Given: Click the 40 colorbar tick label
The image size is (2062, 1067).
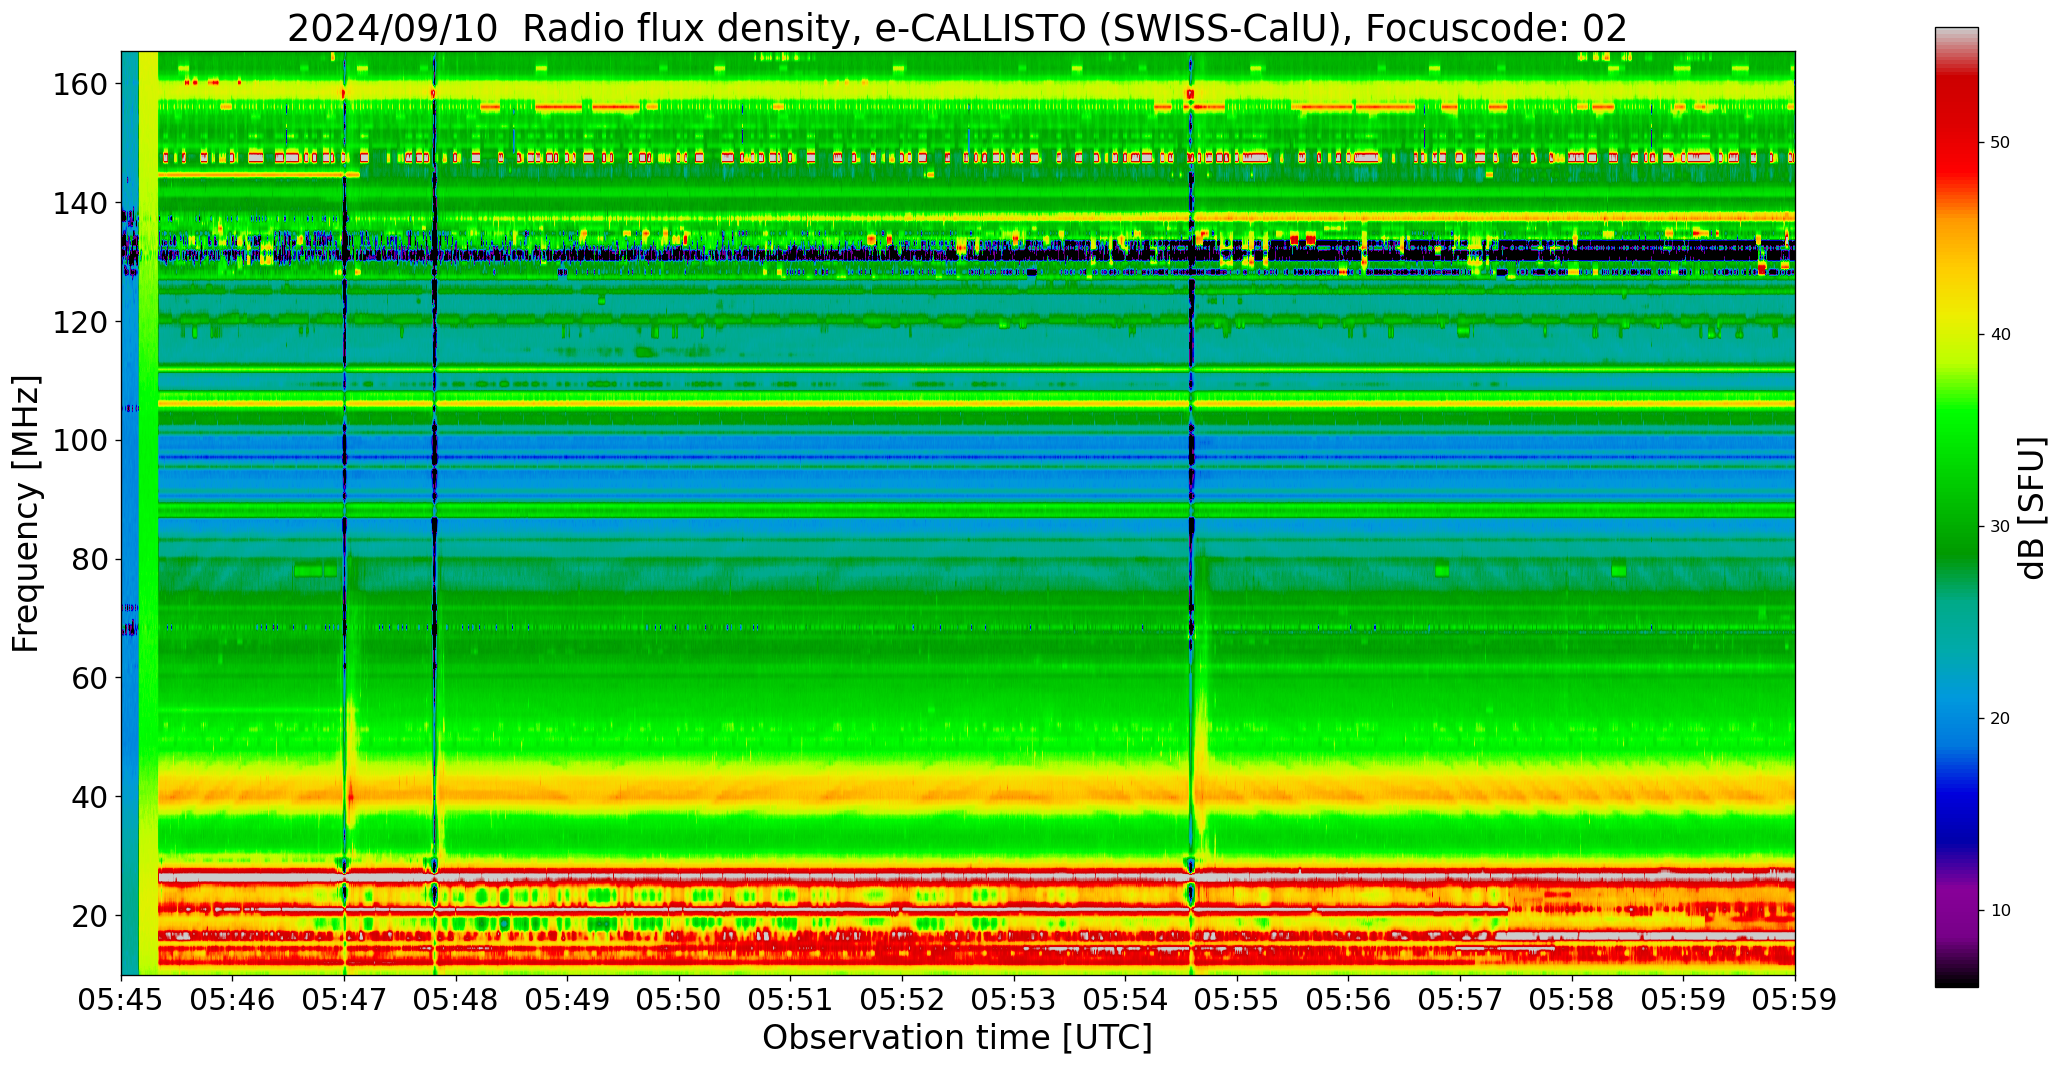Looking at the screenshot, I should 2000,335.
